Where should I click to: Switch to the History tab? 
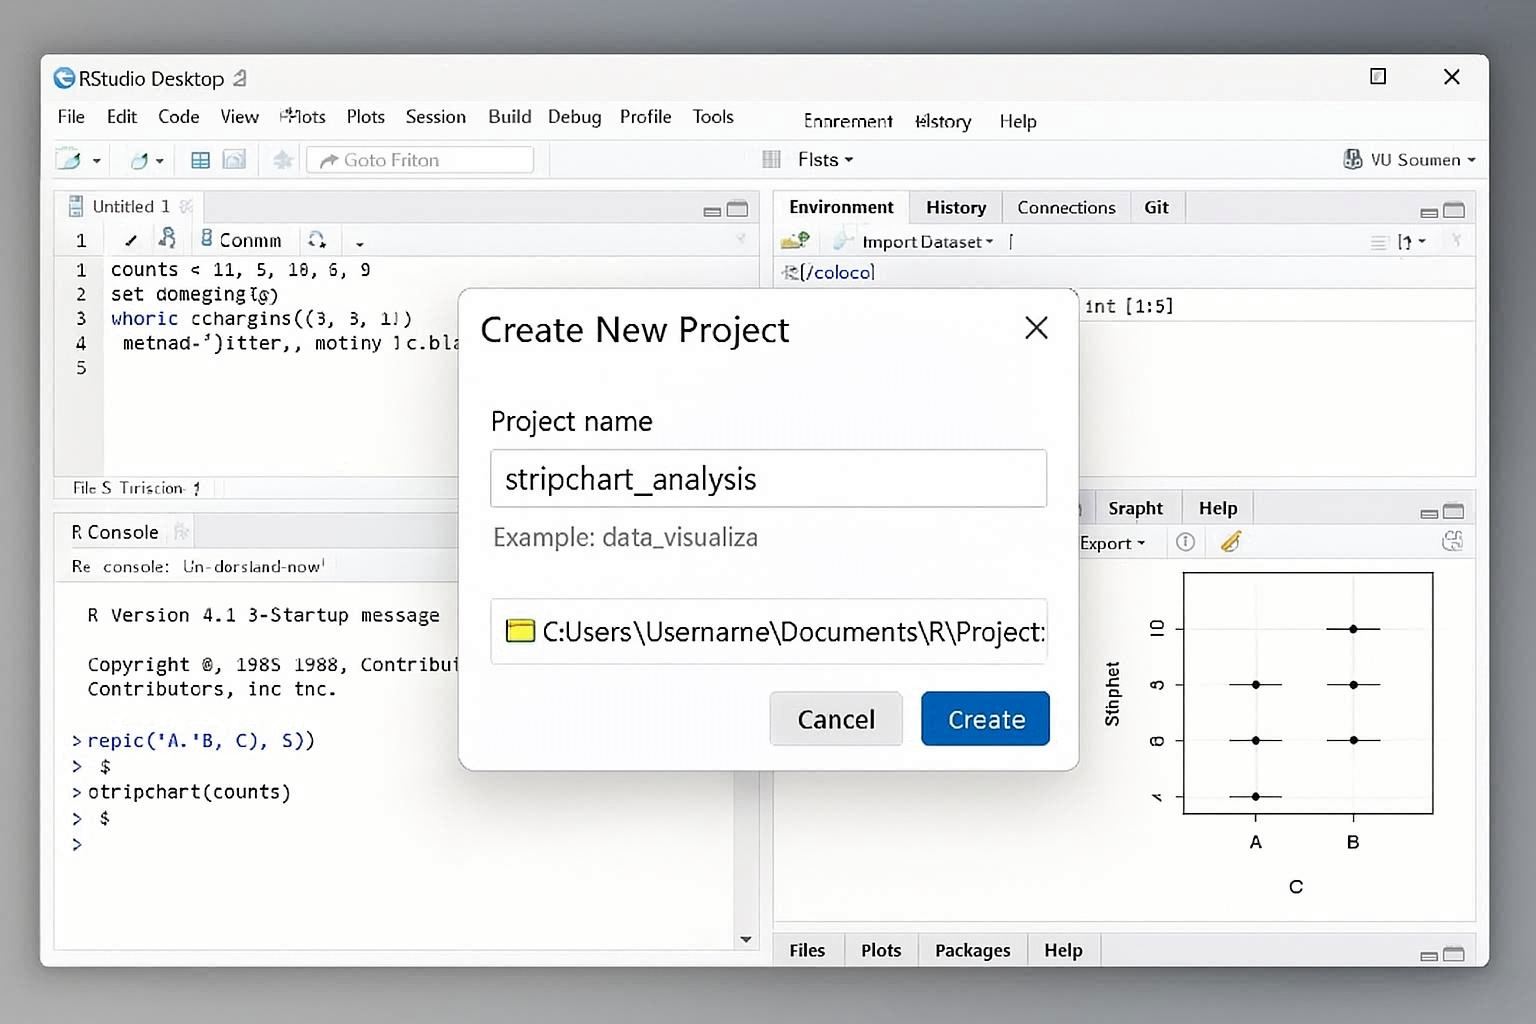[x=954, y=207]
